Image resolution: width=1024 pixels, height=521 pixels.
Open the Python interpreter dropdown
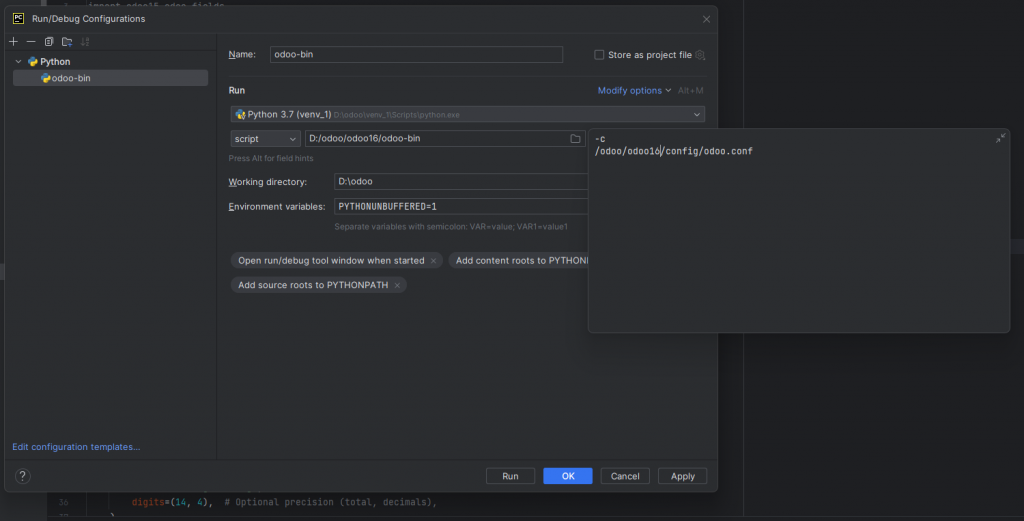468,114
